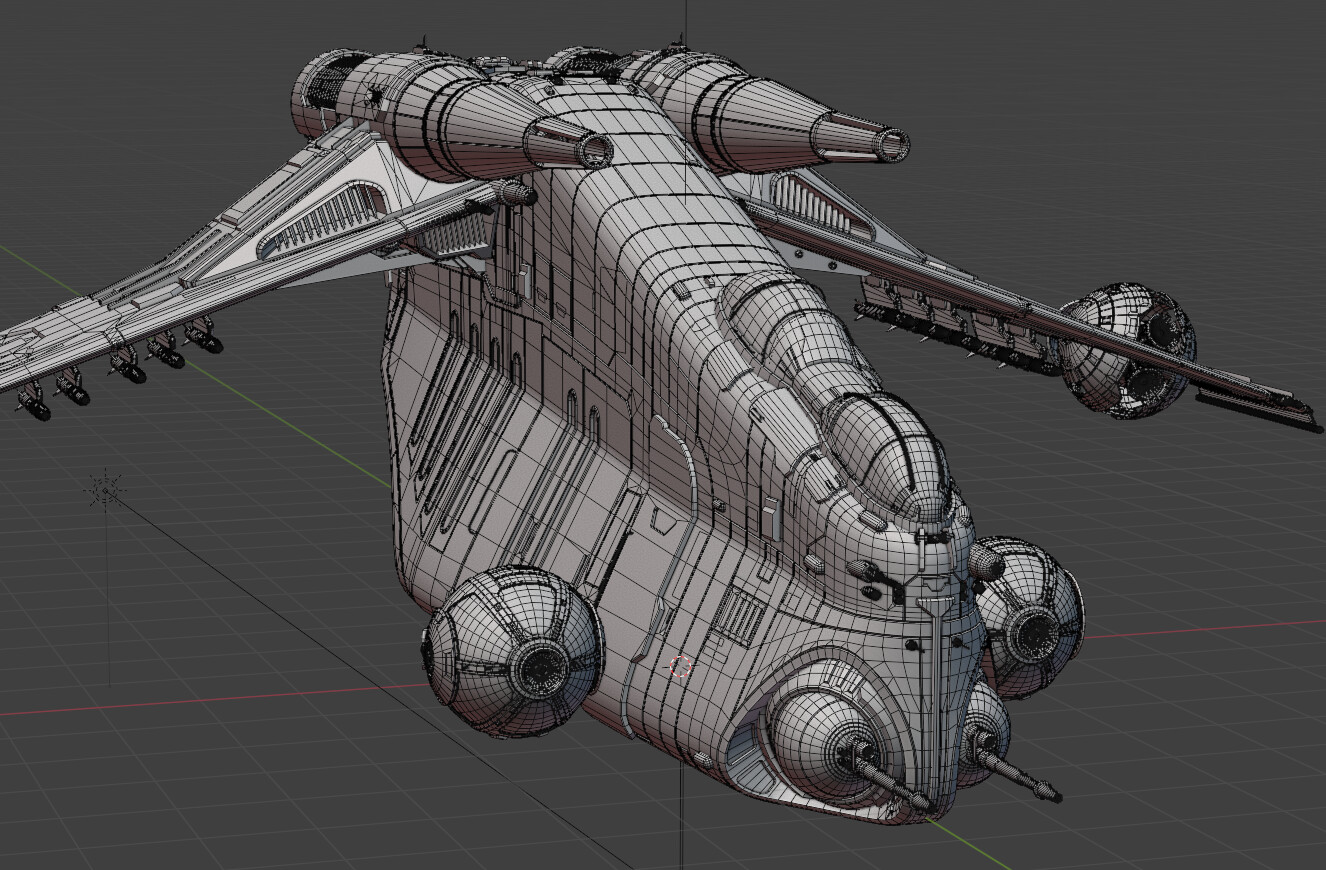
Task: Click the 3D cursor crosshair marker
Action: click(680, 665)
